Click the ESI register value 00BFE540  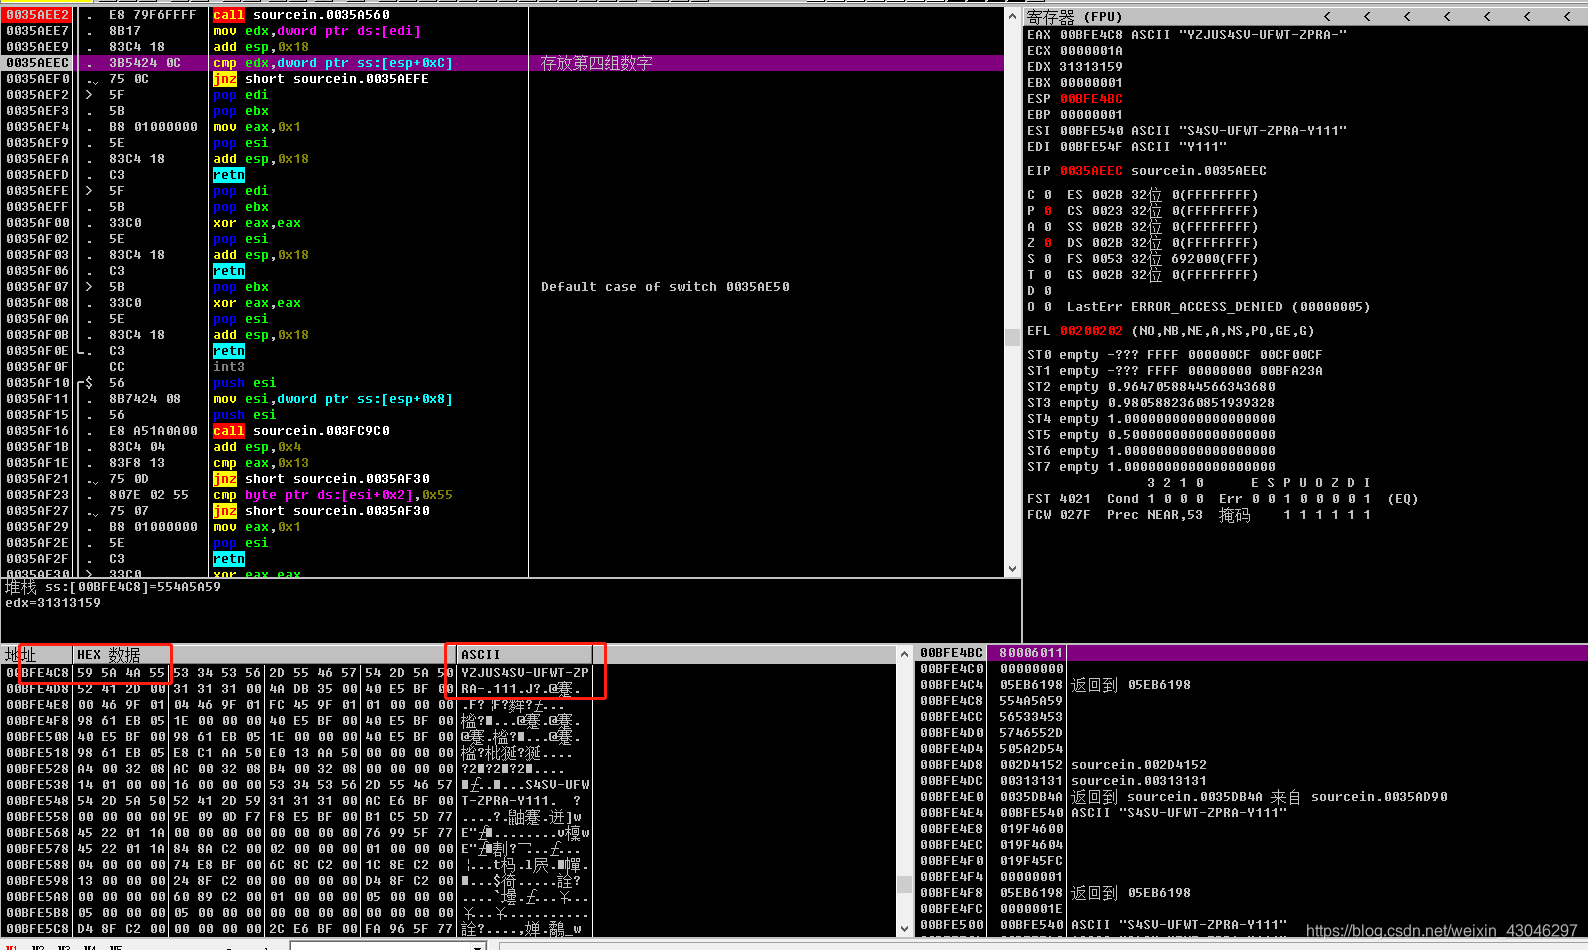1091,131
